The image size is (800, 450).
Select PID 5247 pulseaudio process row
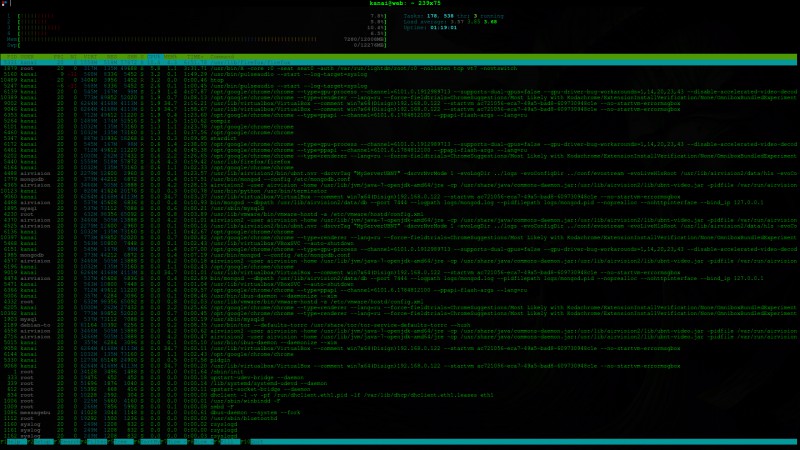tap(398, 86)
